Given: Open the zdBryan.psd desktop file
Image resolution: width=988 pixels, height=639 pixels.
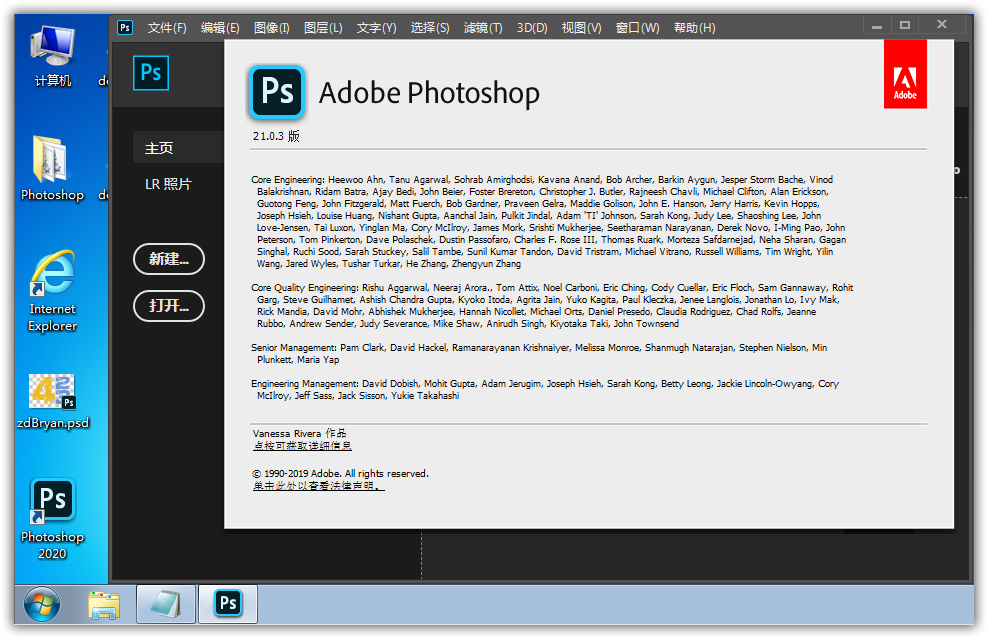Looking at the screenshot, I should 53,401.
